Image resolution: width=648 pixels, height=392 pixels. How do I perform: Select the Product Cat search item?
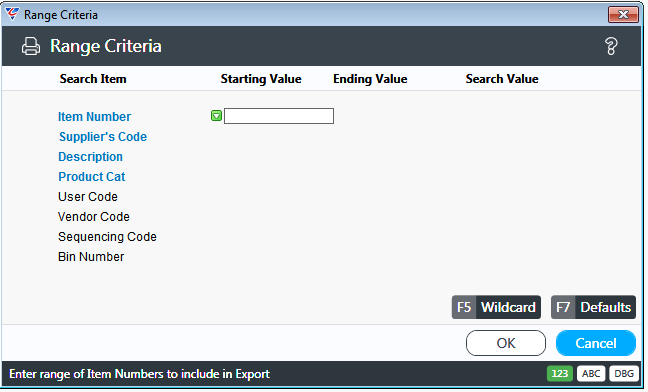point(91,177)
